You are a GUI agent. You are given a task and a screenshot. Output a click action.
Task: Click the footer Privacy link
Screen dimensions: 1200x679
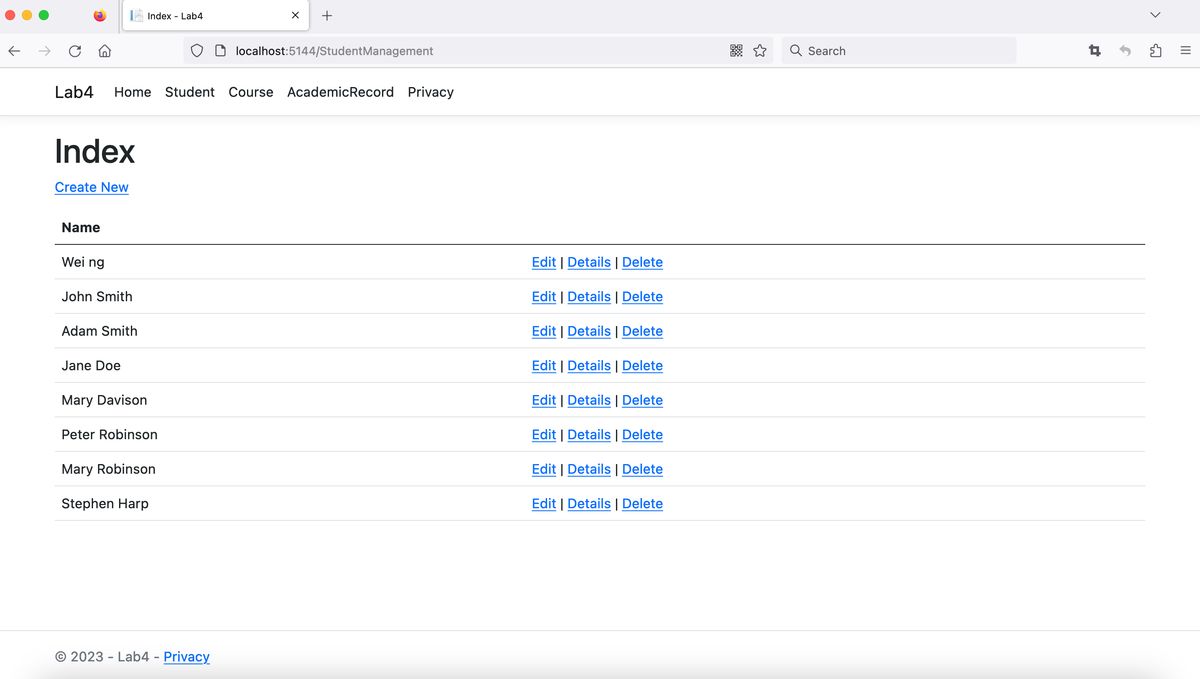point(187,657)
